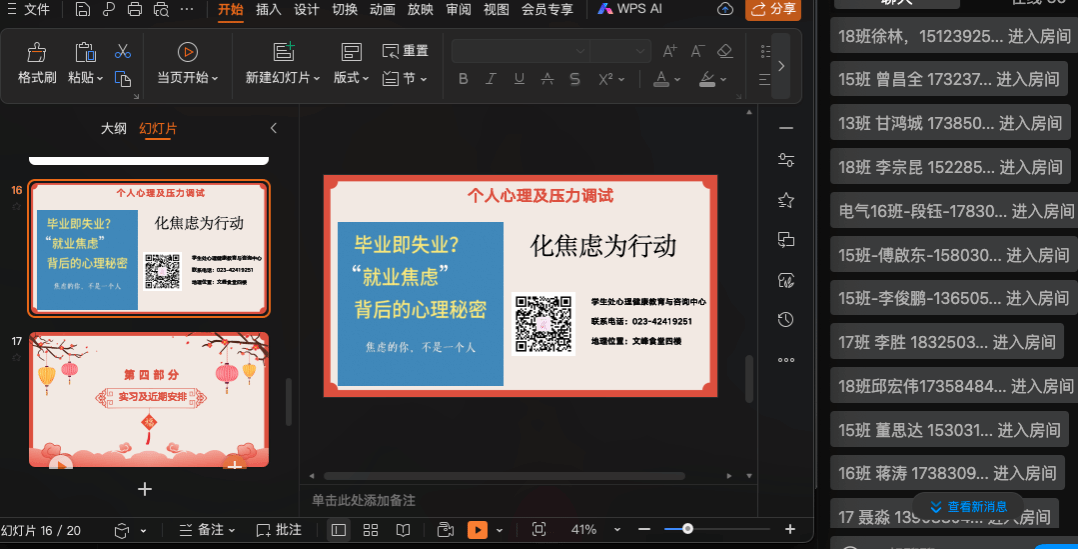Click the 新建幻灯片 new slide icon
Viewport: 1078px width, 549px height.
283,52
